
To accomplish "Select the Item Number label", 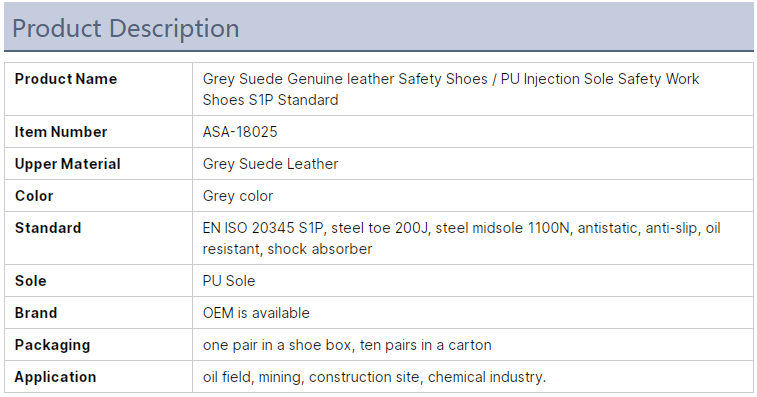I will pos(61,132).
